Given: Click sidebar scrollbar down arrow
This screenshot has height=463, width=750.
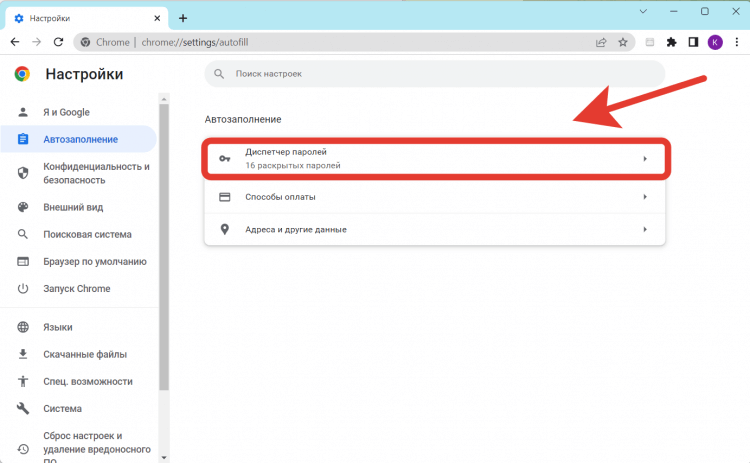Looking at the screenshot, I should tap(164, 458).
